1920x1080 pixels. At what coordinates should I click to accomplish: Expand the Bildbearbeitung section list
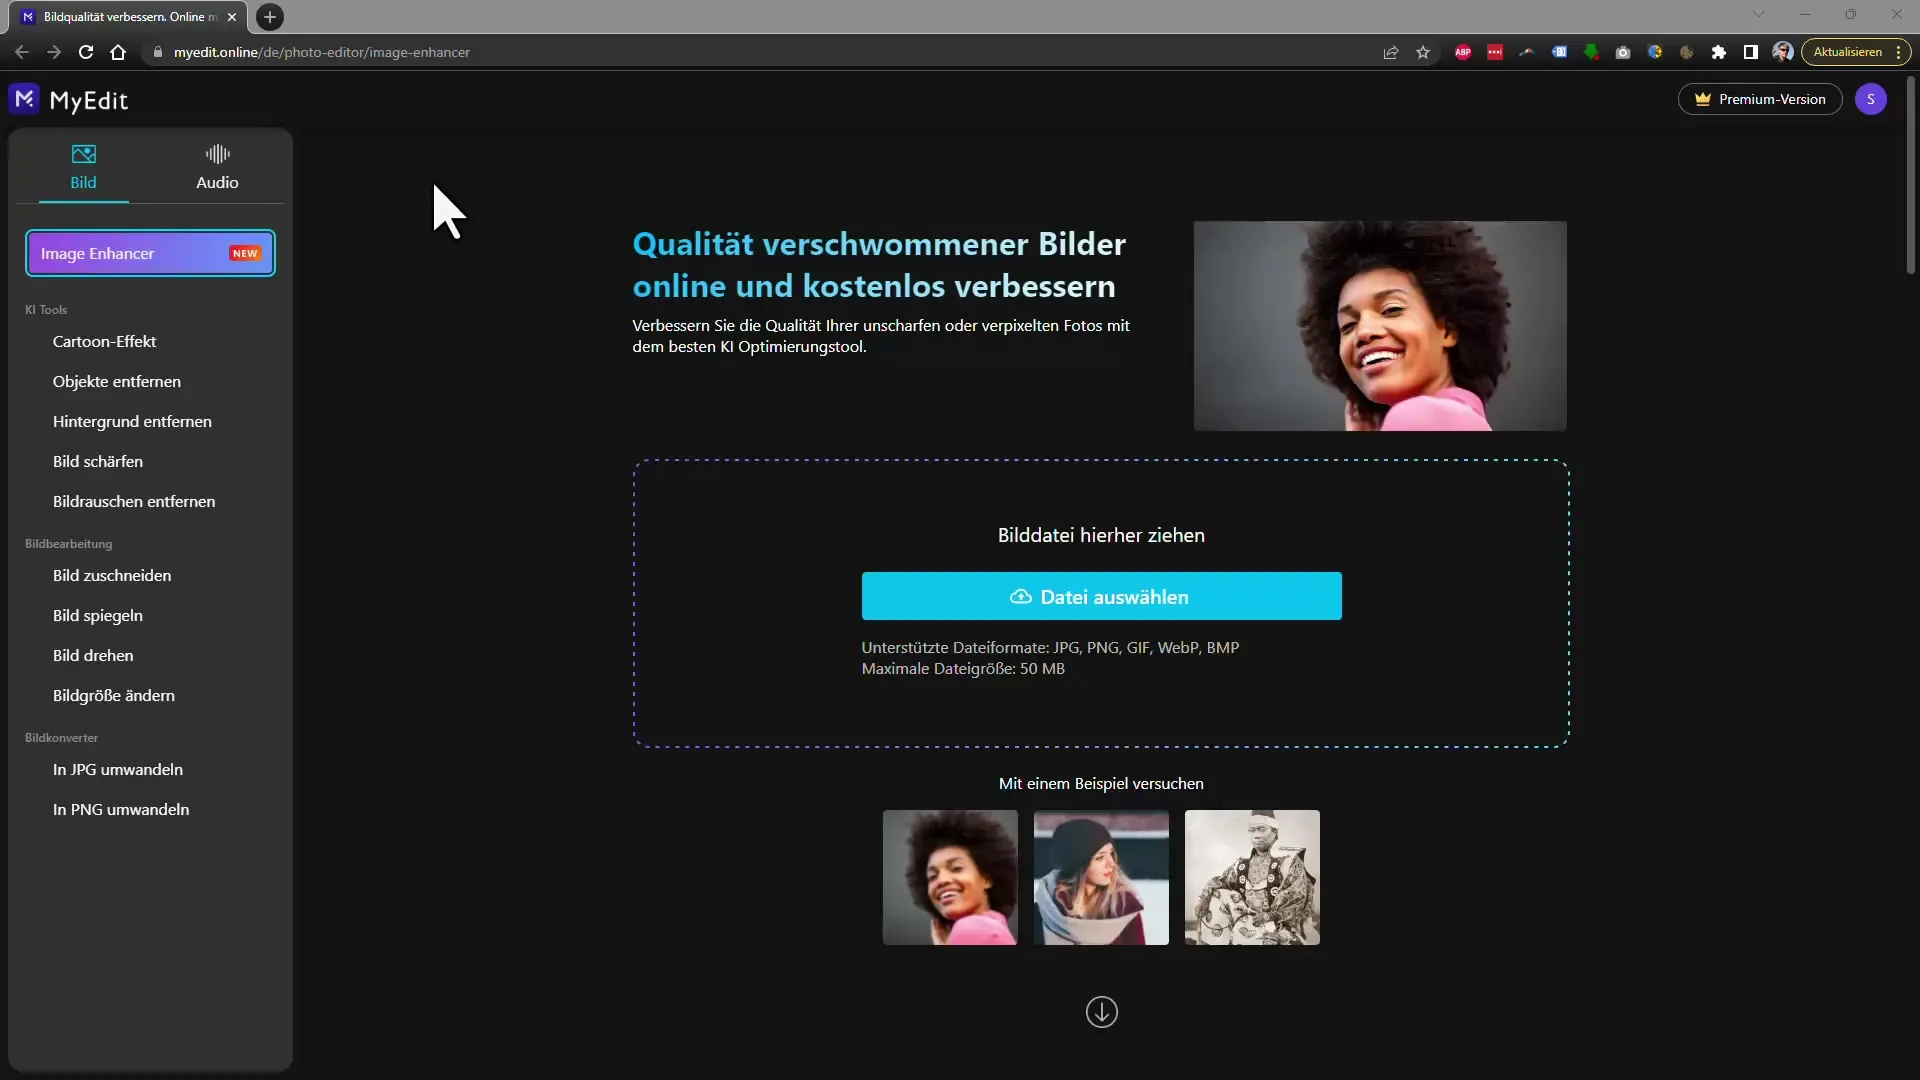tap(69, 543)
